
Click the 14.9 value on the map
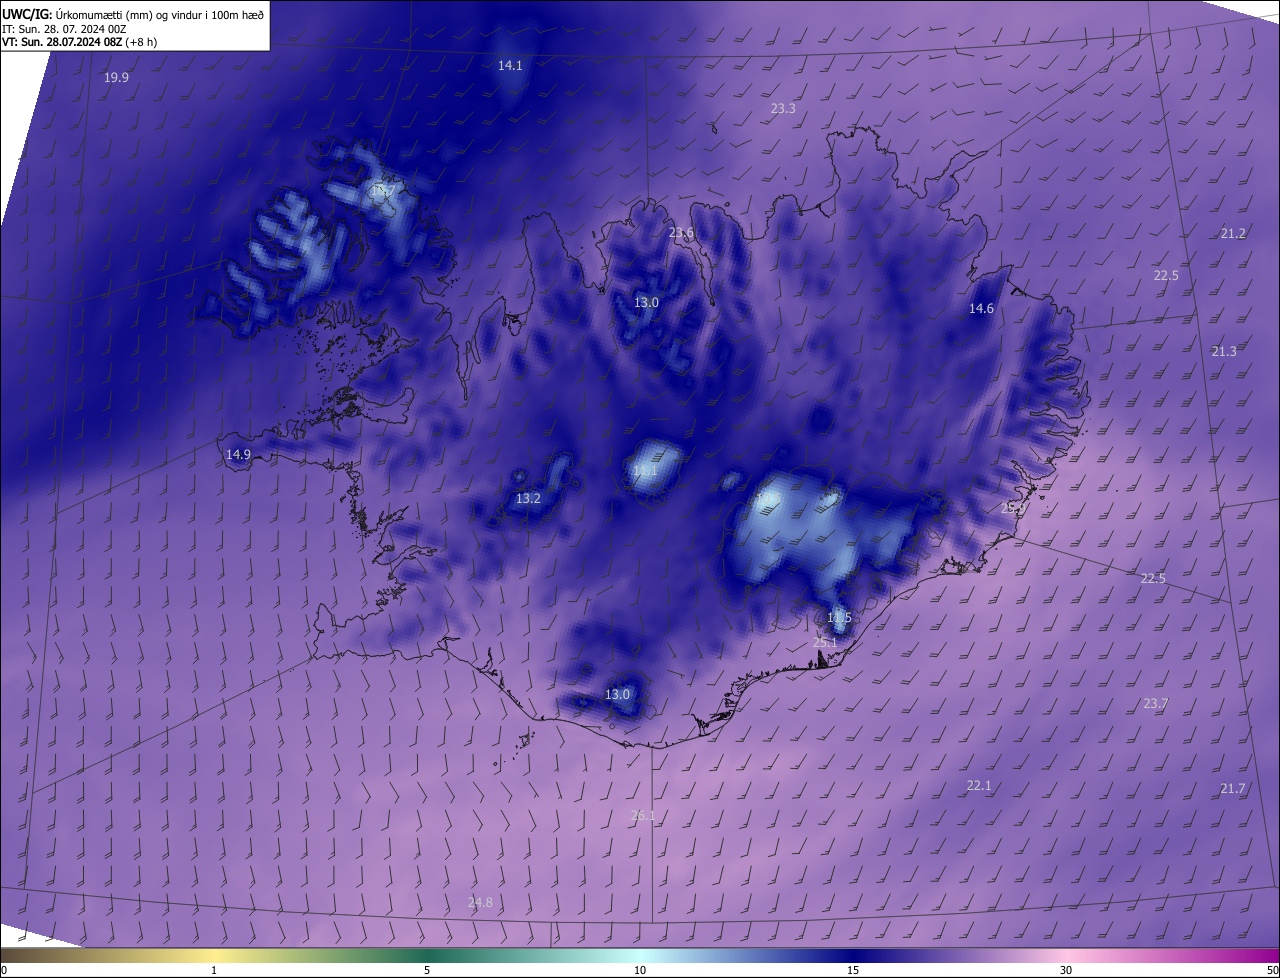click(x=238, y=454)
